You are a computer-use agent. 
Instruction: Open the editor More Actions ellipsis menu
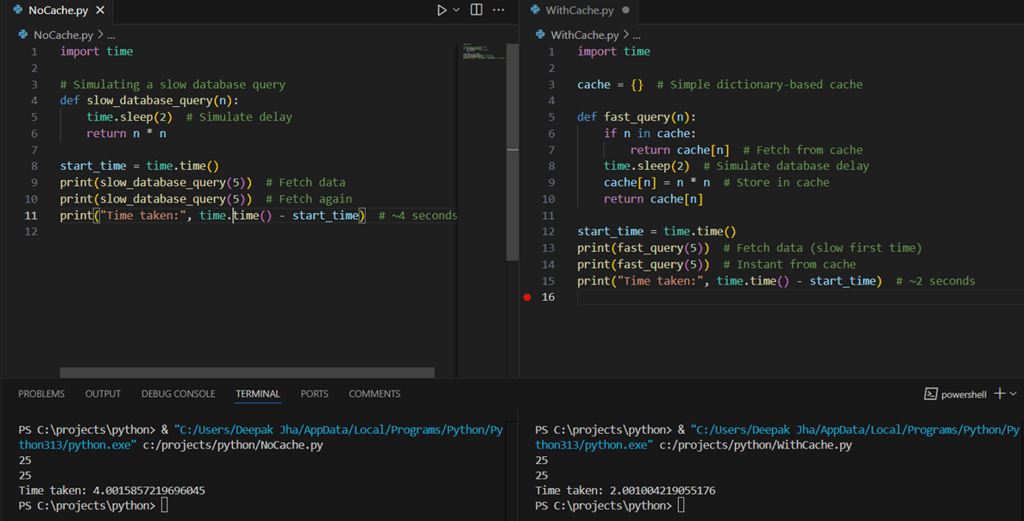499,10
